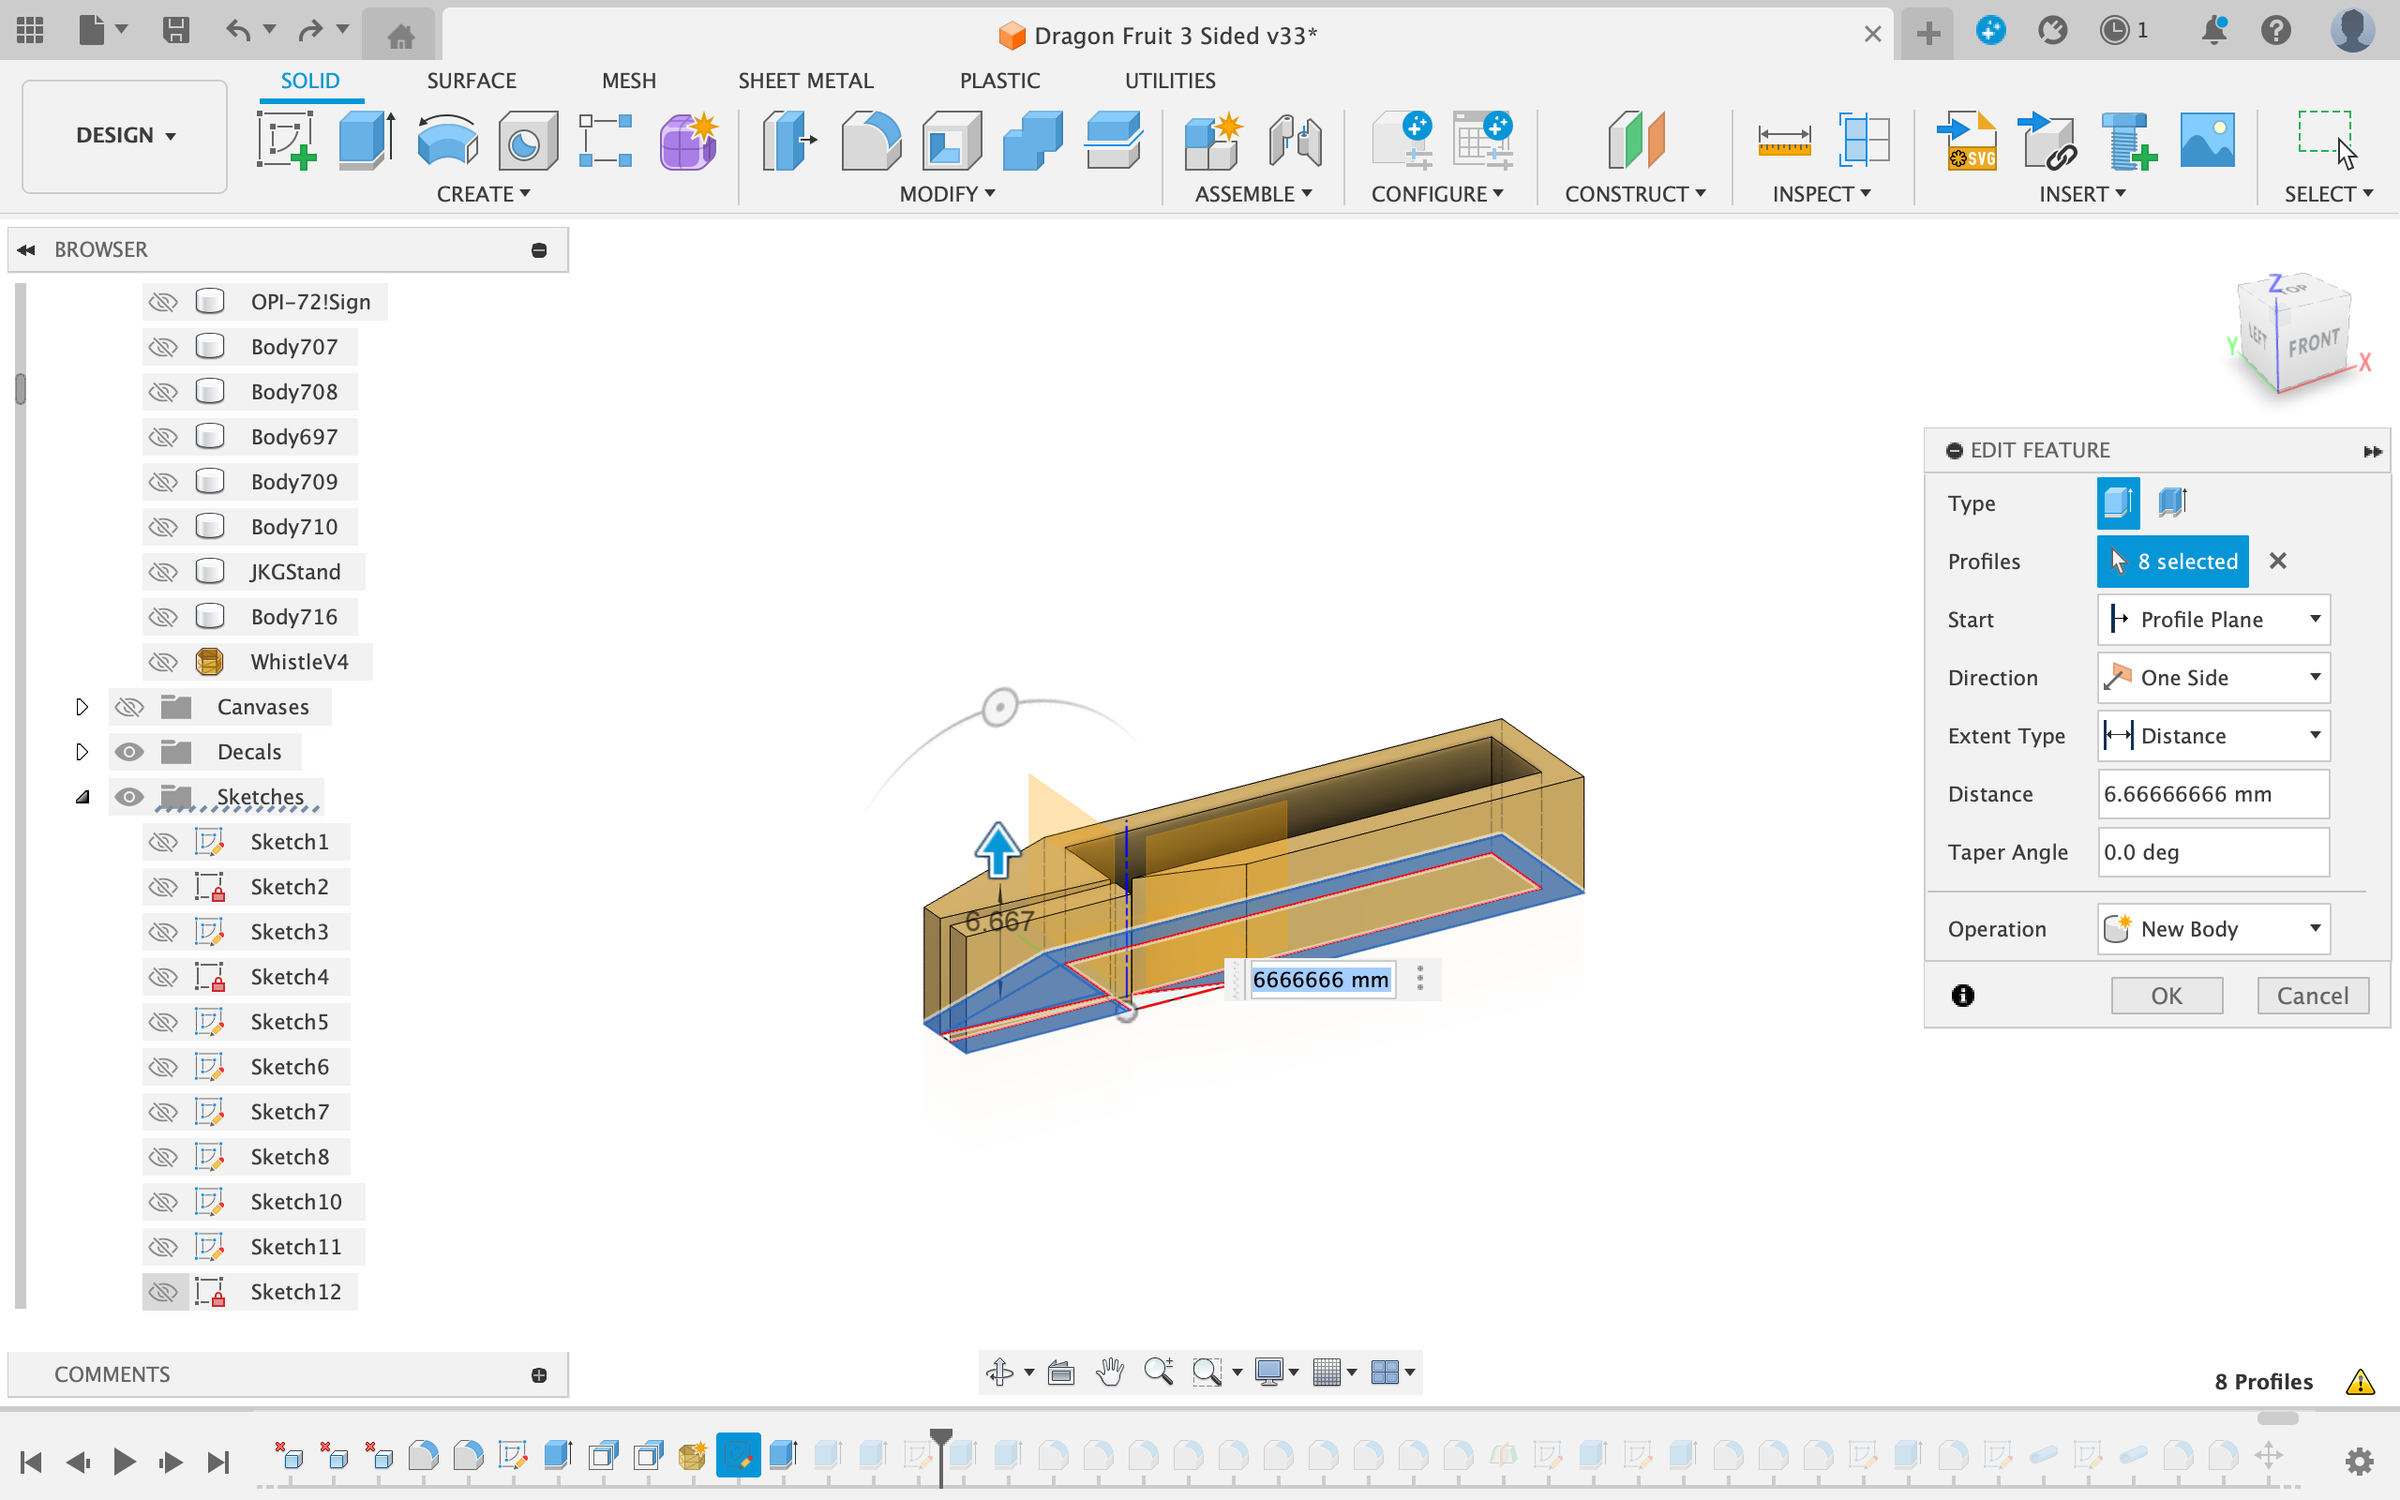Toggle visibility of Body707
Image resolution: width=2400 pixels, height=1500 pixels.
(163, 347)
